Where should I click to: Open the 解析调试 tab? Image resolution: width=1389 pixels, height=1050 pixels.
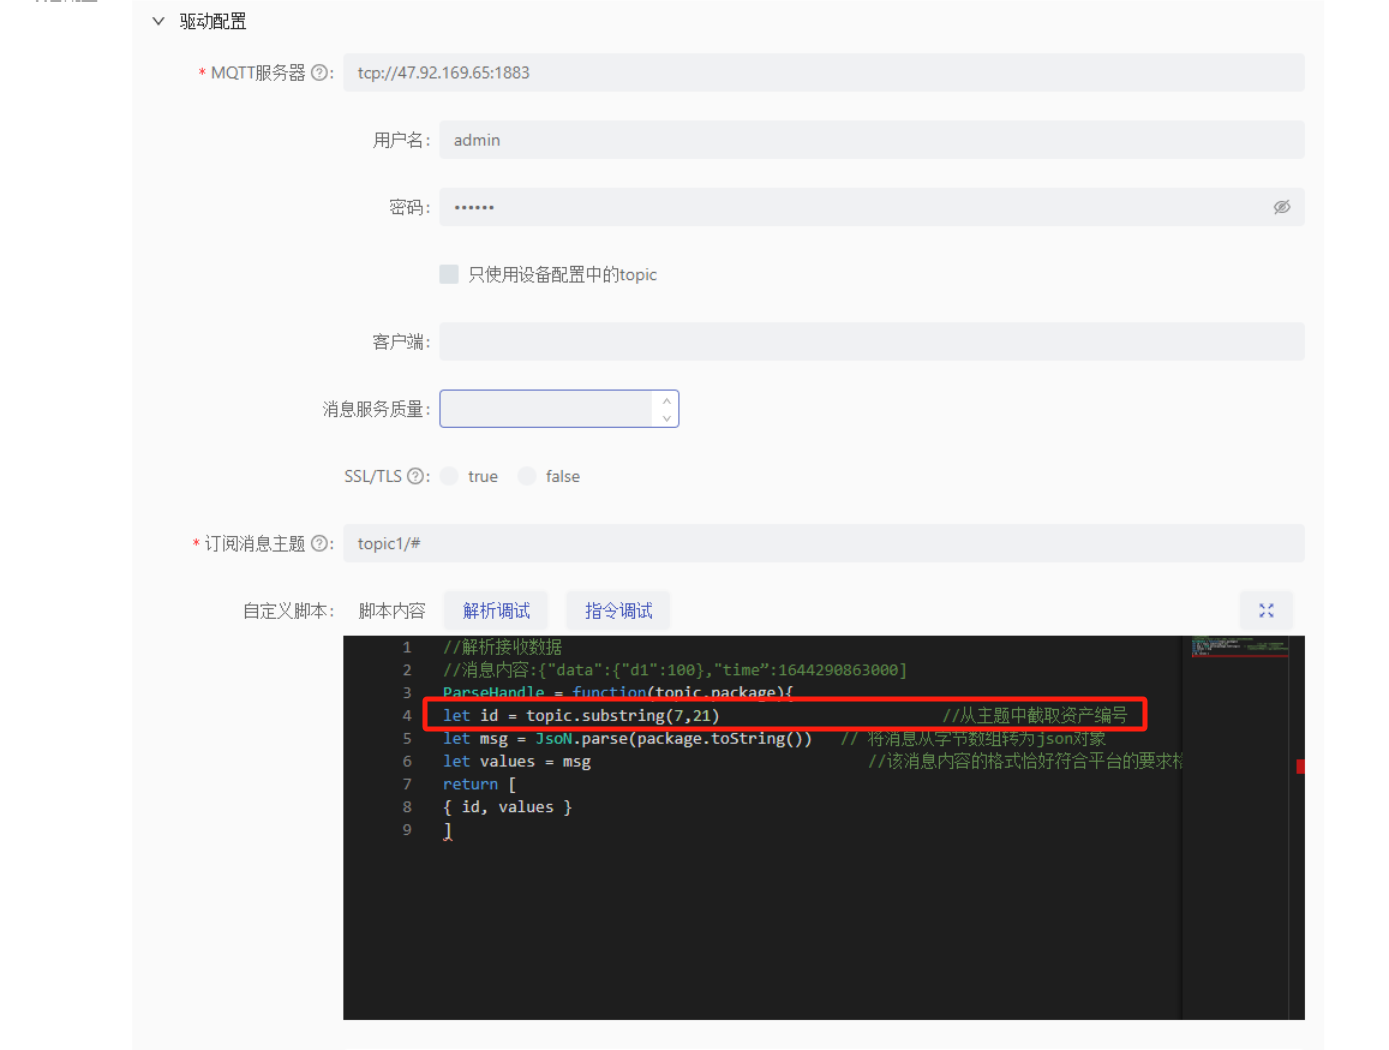[497, 611]
